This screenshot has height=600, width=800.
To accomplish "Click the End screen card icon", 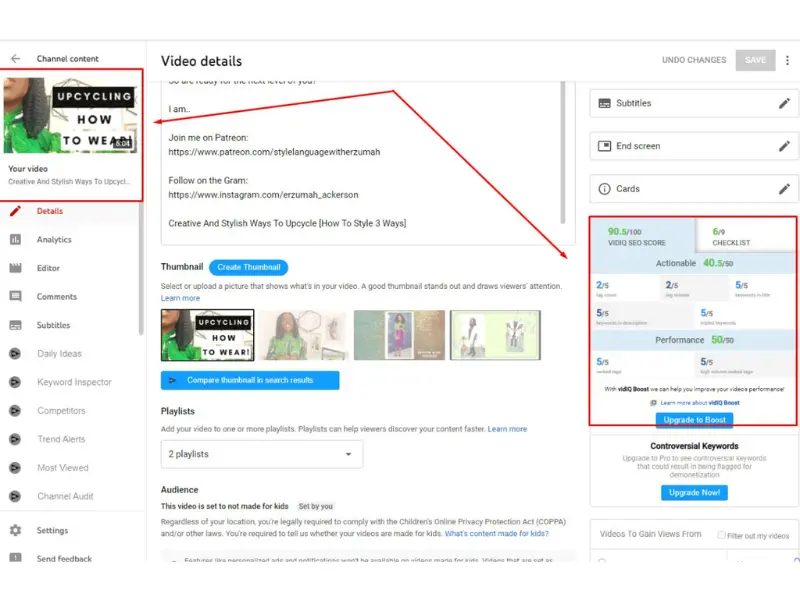I will coord(604,146).
